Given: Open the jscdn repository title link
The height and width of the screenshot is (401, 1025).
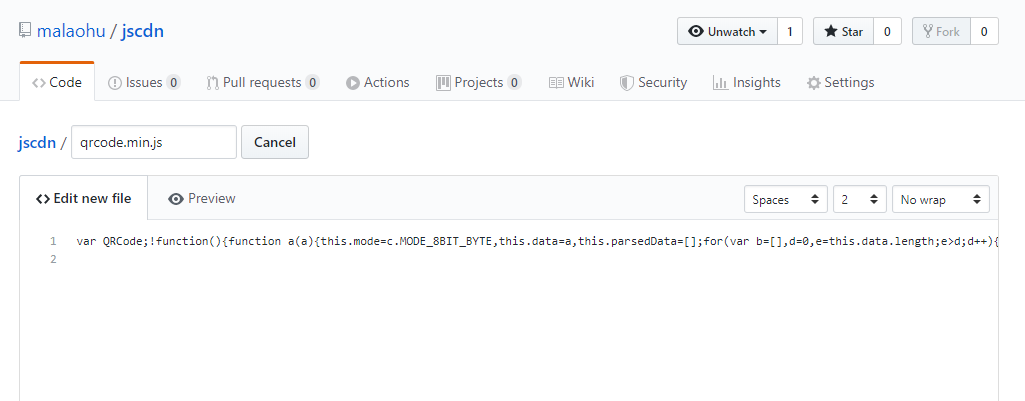Looking at the screenshot, I should click(x=143, y=31).
